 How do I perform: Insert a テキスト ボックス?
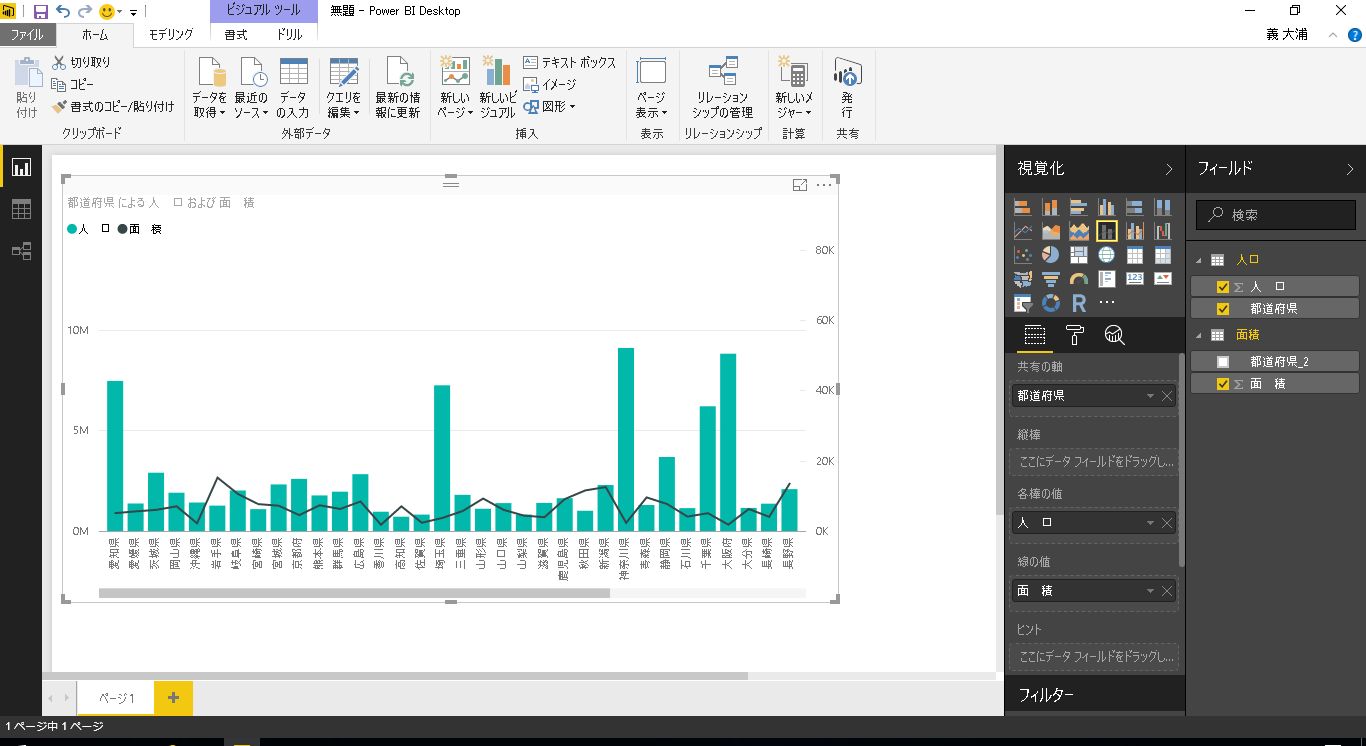pyautogui.click(x=570, y=62)
